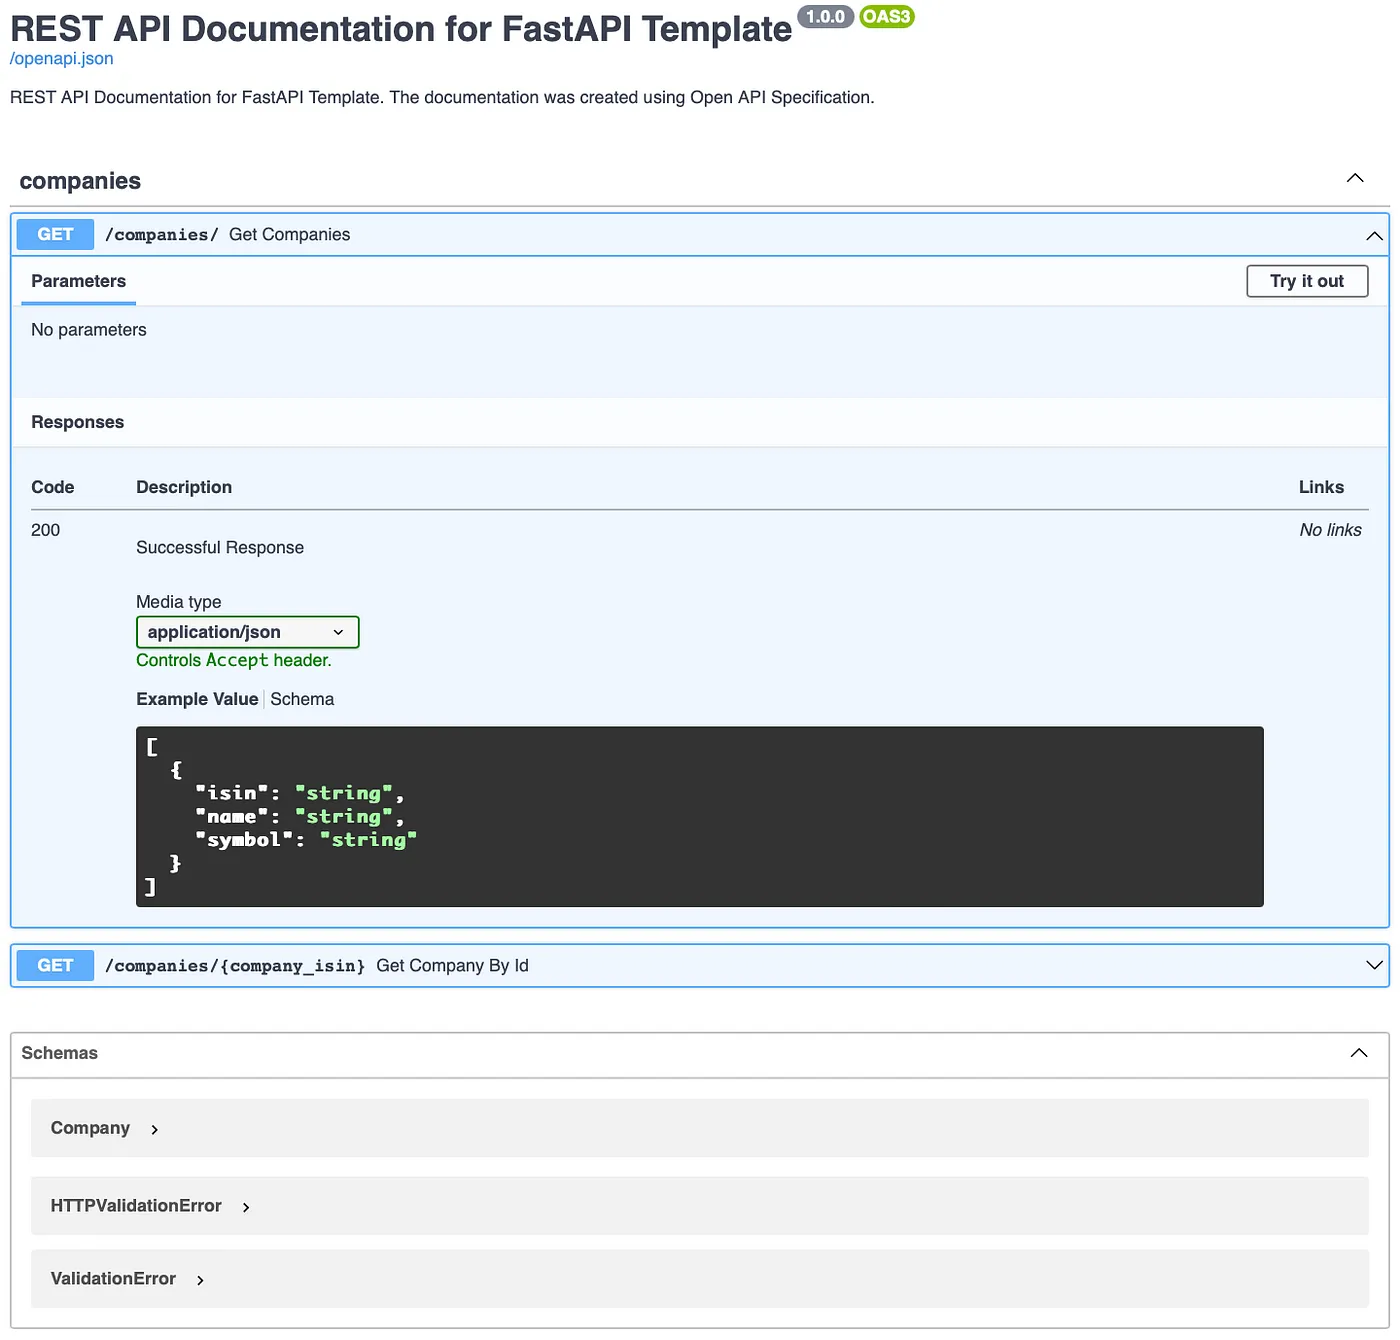The width and height of the screenshot is (1400, 1340).
Task: Click the companies tag heading
Action: pos(80,181)
